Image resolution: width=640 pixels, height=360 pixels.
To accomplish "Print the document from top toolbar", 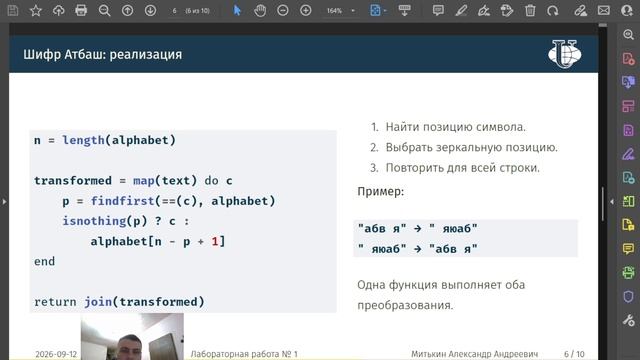I will tap(81, 10).
